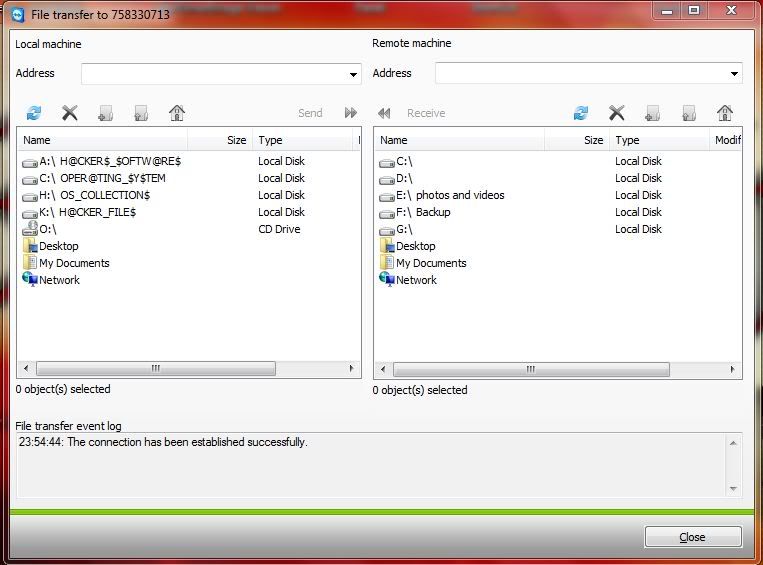Viewport: 763px width, 565px height.
Task: Open the local Address dropdown
Action: pyautogui.click(x=354, y=74)
